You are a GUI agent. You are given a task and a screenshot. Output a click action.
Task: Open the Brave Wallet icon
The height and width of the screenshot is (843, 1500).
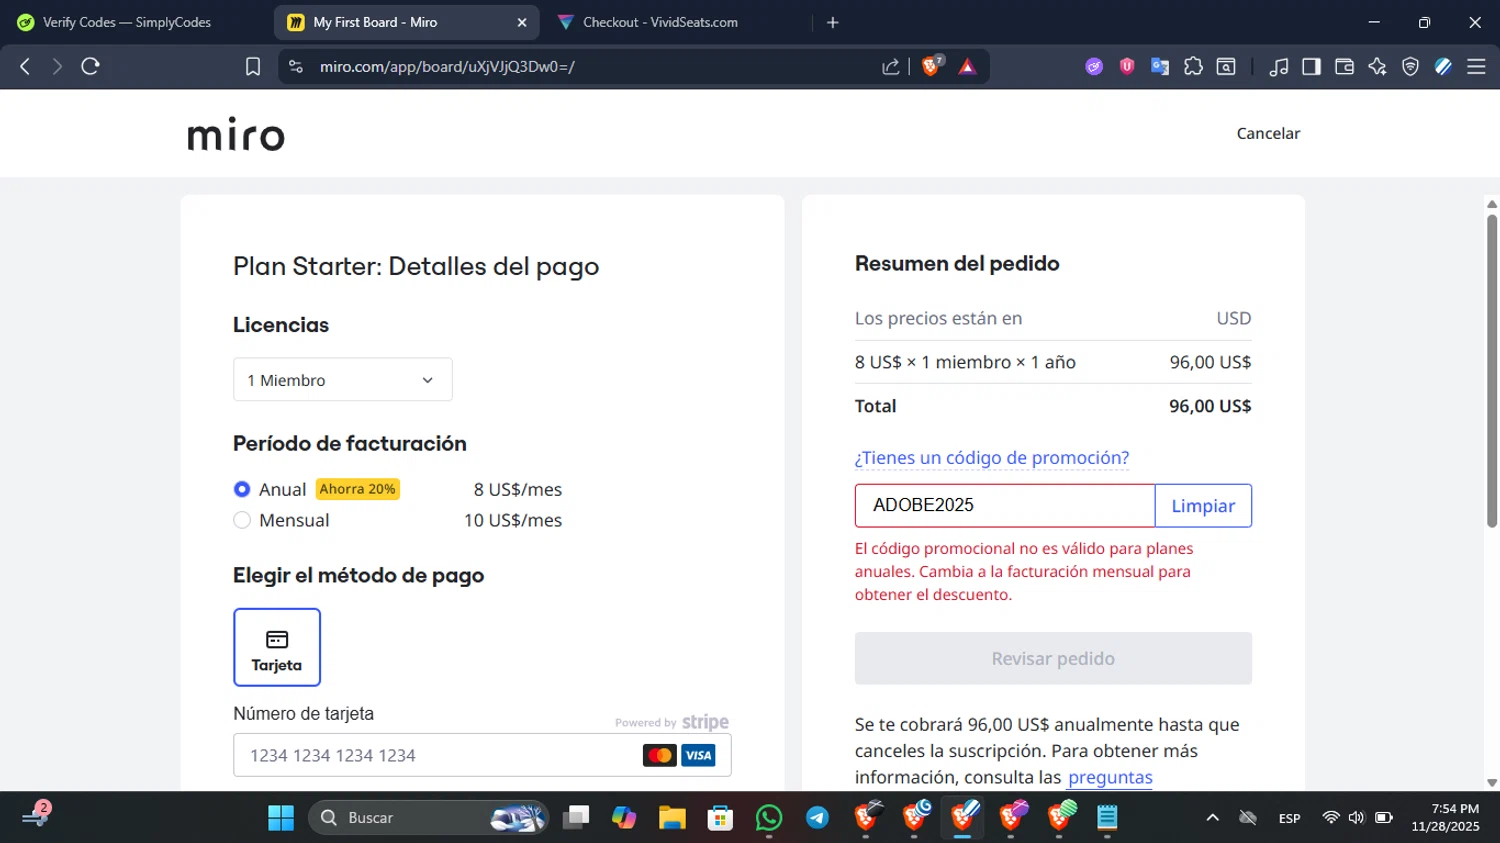tap(1344, 66)
